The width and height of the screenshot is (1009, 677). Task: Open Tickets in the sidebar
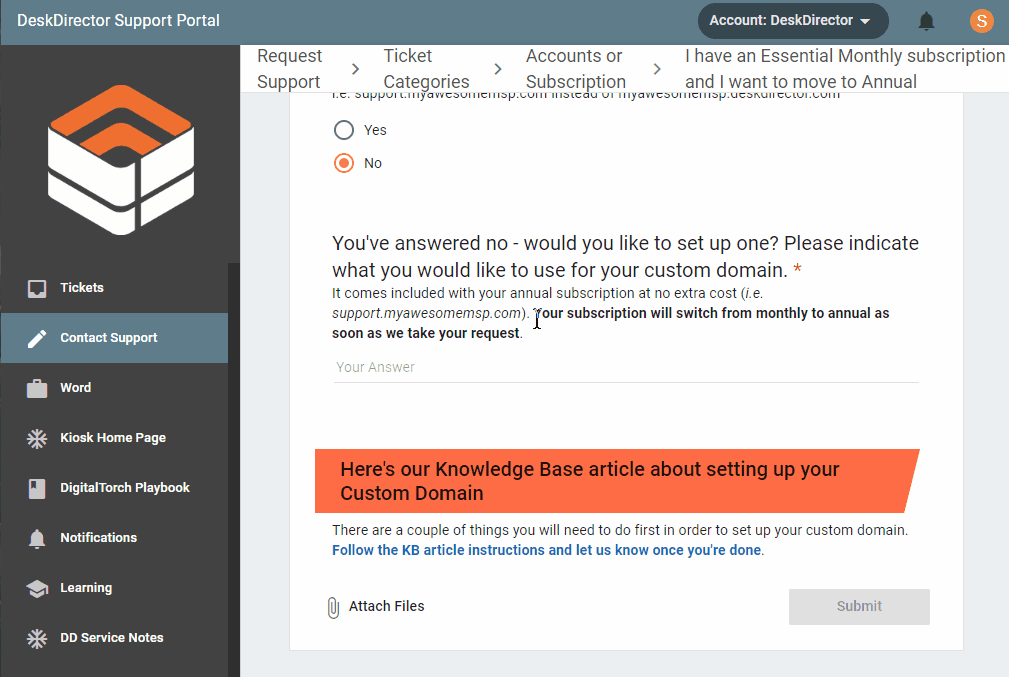[115, 288]
